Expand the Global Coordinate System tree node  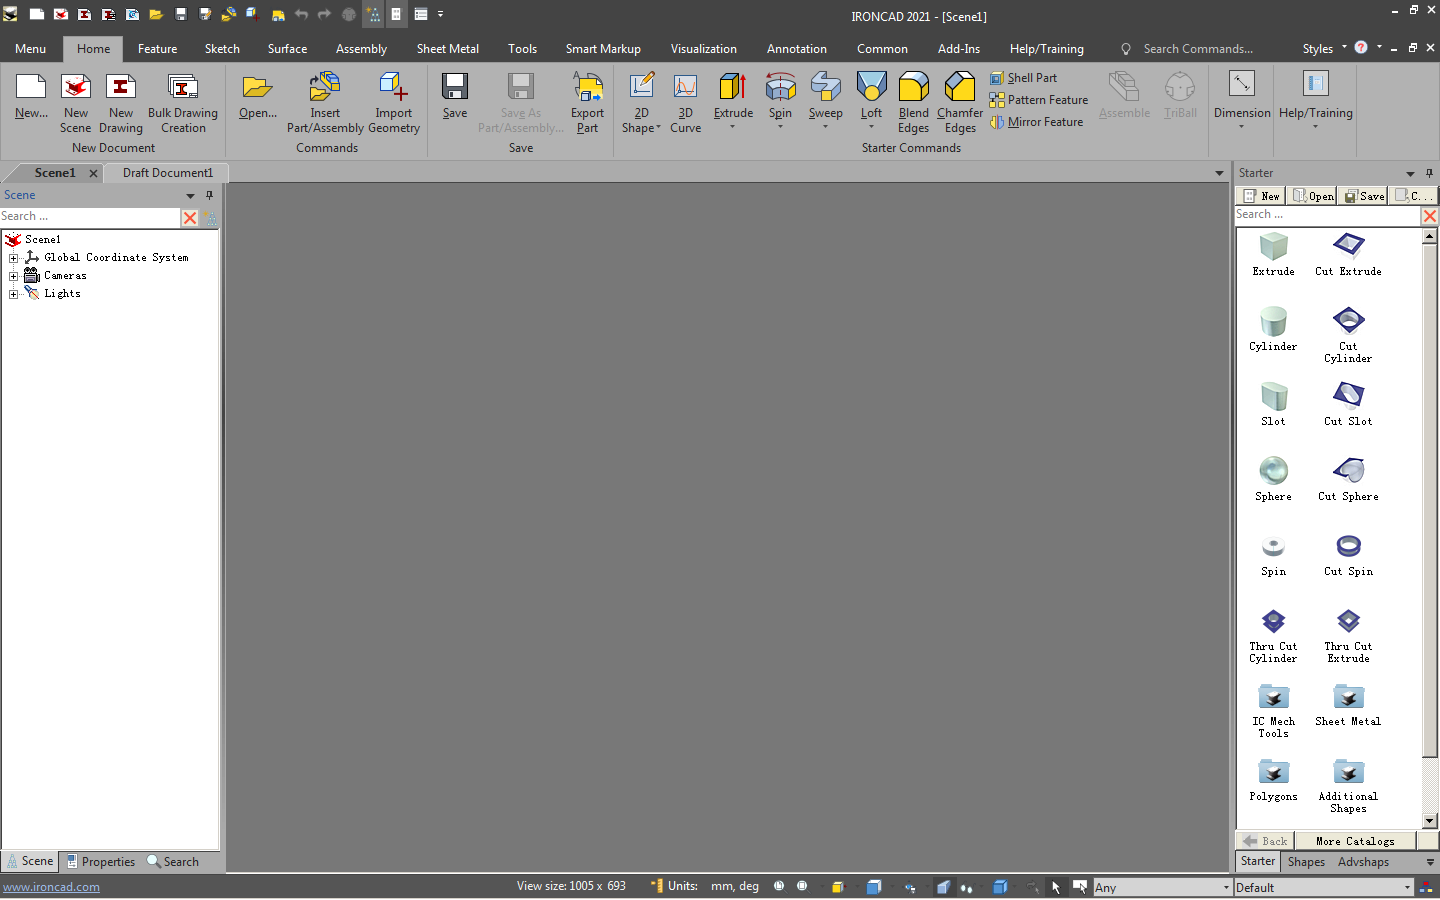[x=13, y=257]
